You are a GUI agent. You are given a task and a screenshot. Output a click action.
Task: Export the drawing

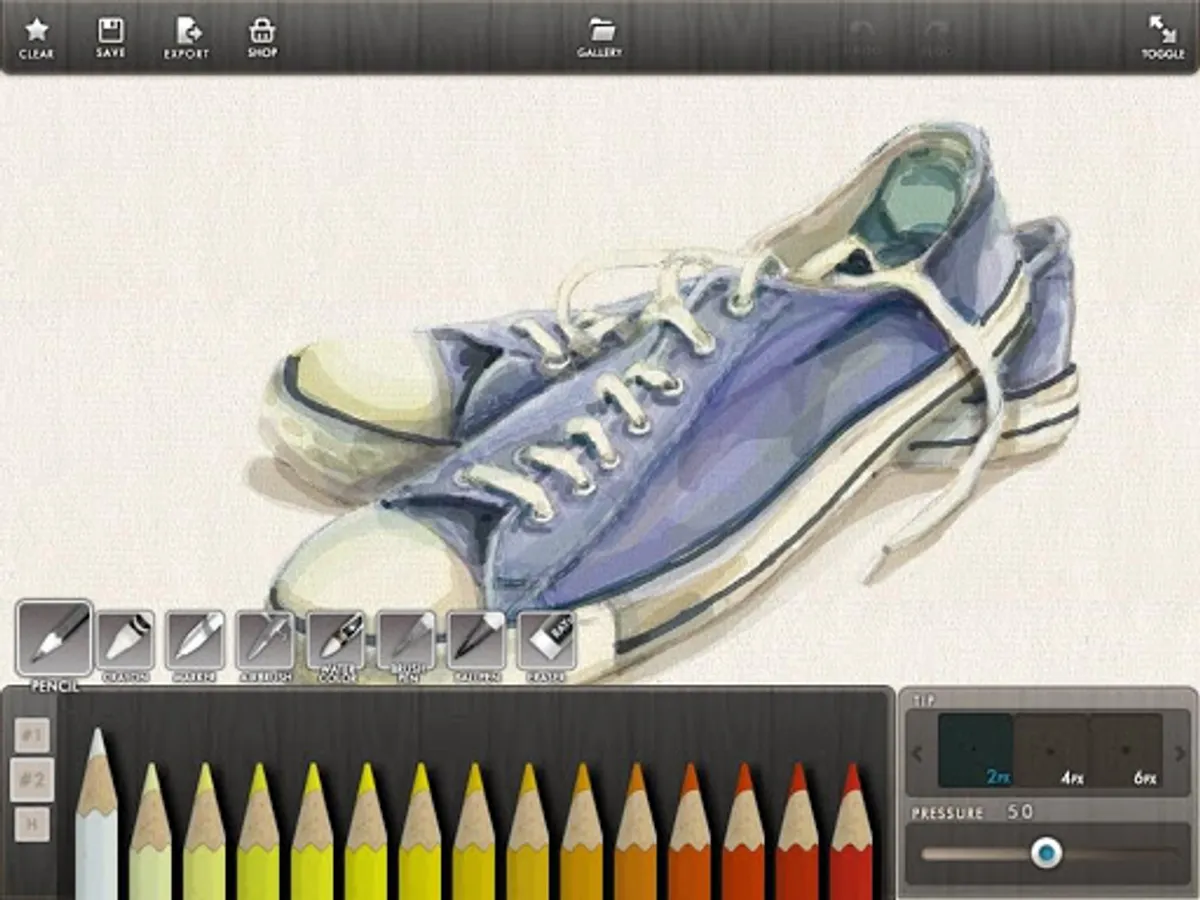(x=187, y=37)
